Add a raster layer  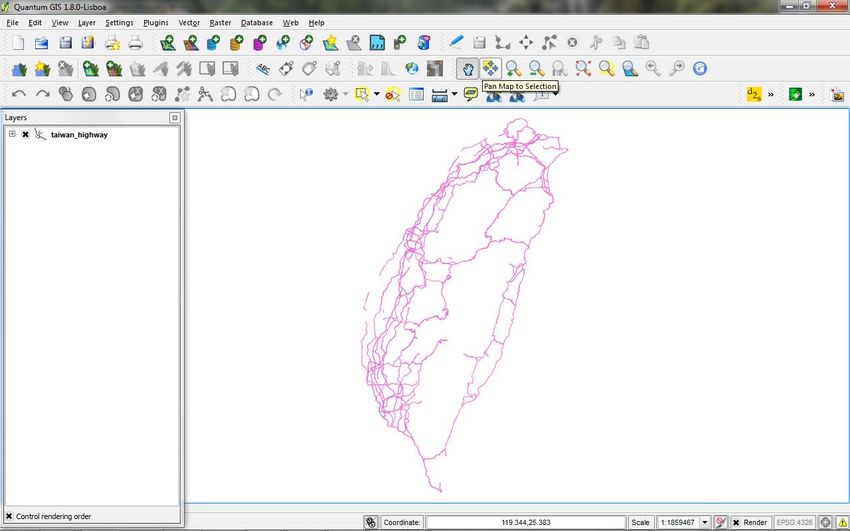pos(191,43)
